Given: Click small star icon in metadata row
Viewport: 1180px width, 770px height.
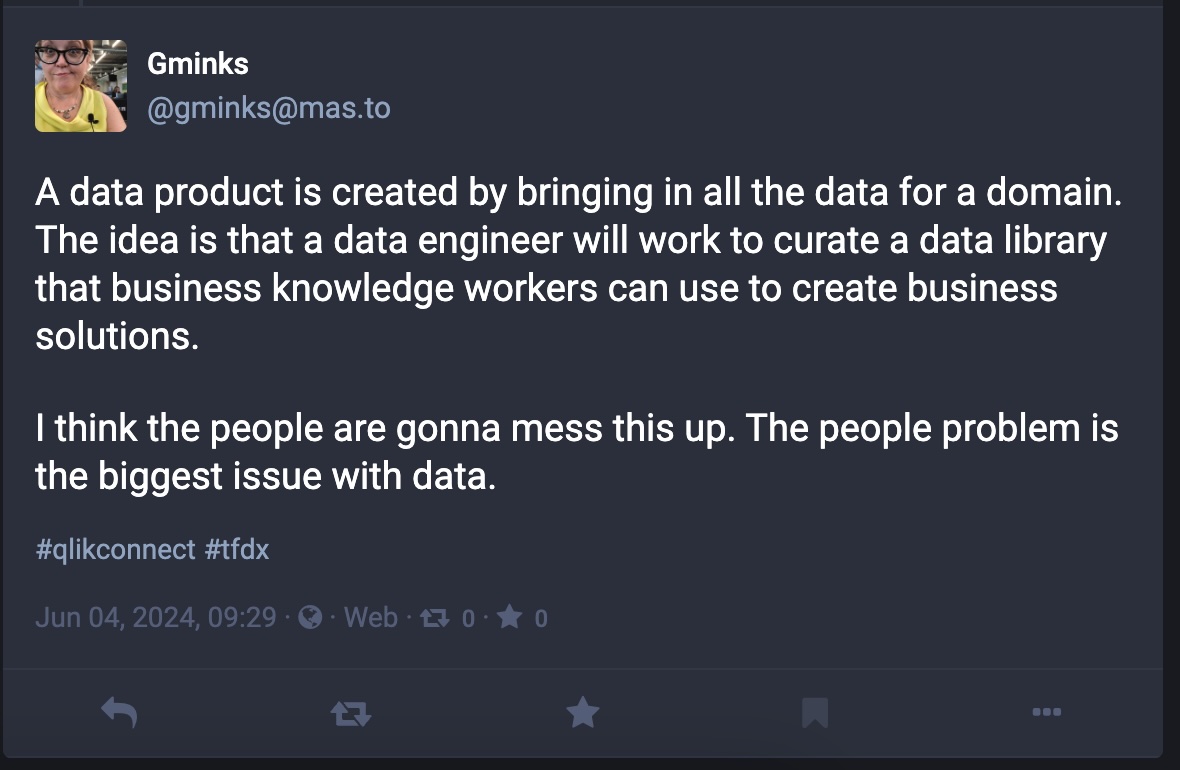Looking at the screenshot, I should click(x=509, y=617).
